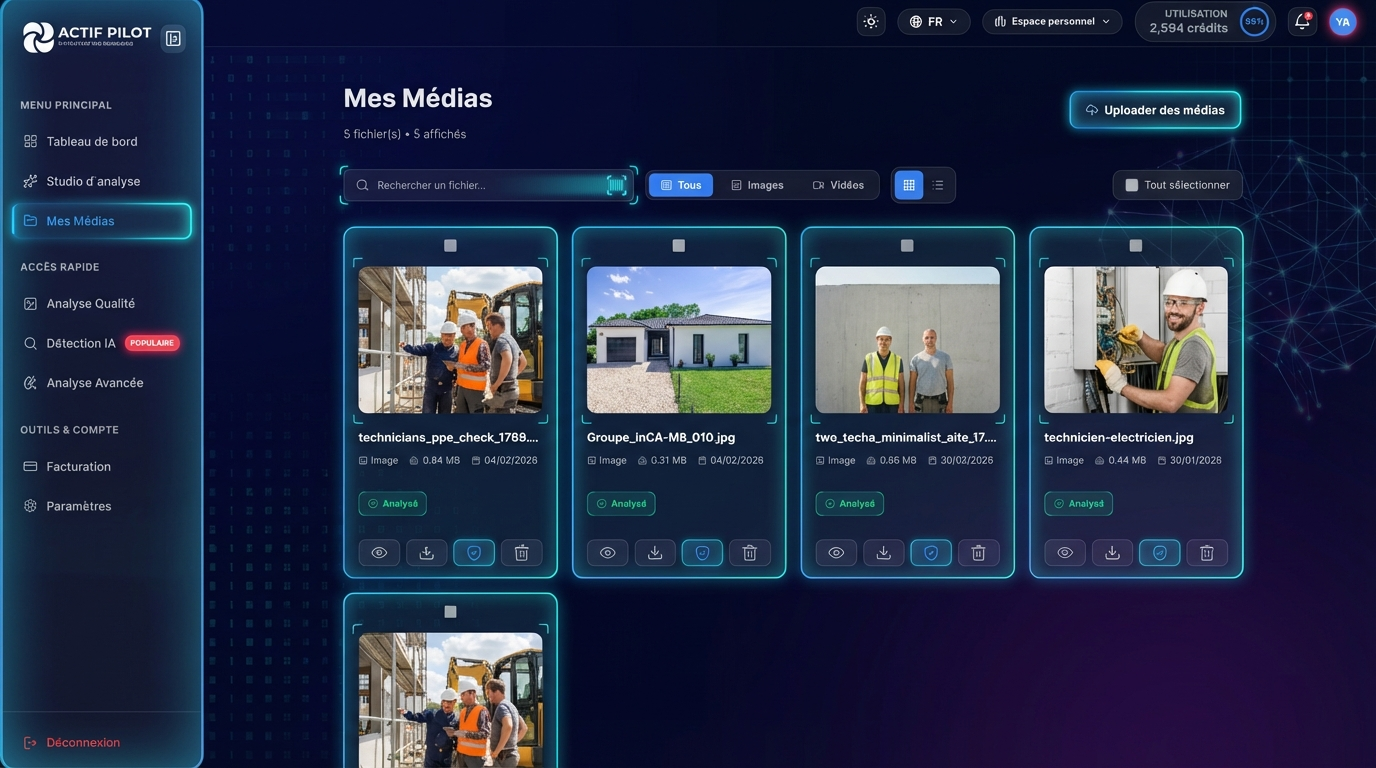Toggle light/dark theme sun icon

tap(871, 21)
